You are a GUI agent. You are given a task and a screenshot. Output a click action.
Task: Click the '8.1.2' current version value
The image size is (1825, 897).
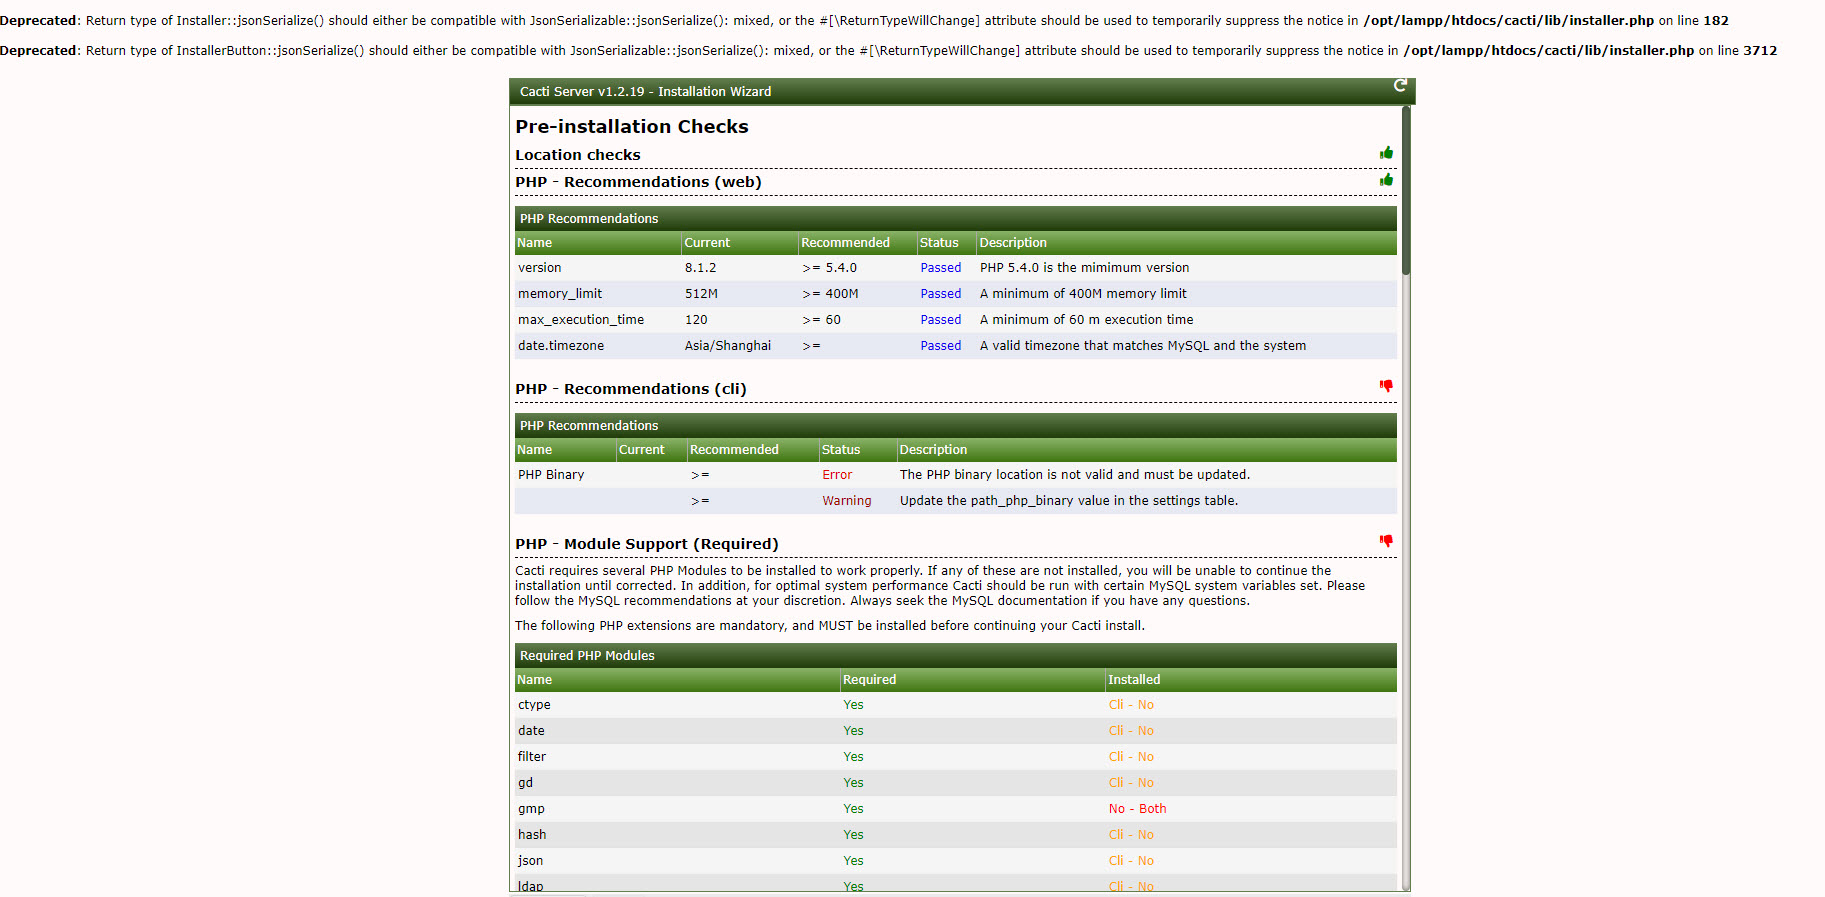[x=700, y=268]
